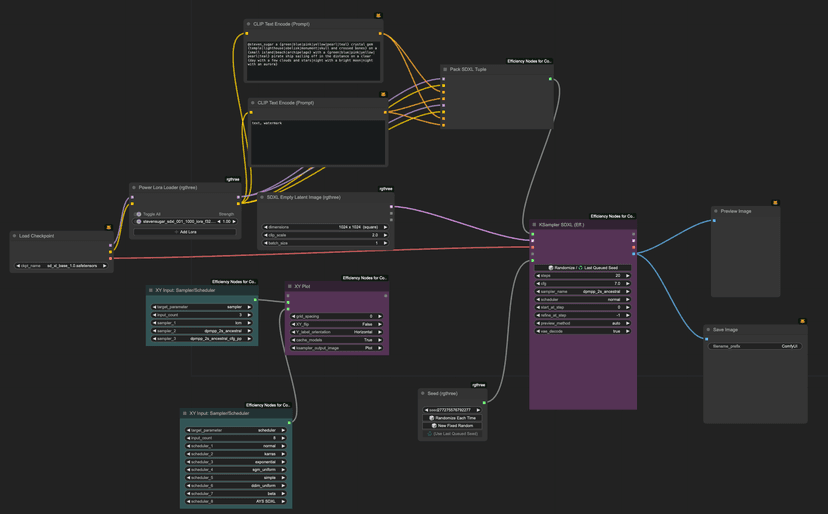Open the ckpt_name checkpoint dropdown
The height and width of the screenshot is (514, 828).
coord(62,266)
